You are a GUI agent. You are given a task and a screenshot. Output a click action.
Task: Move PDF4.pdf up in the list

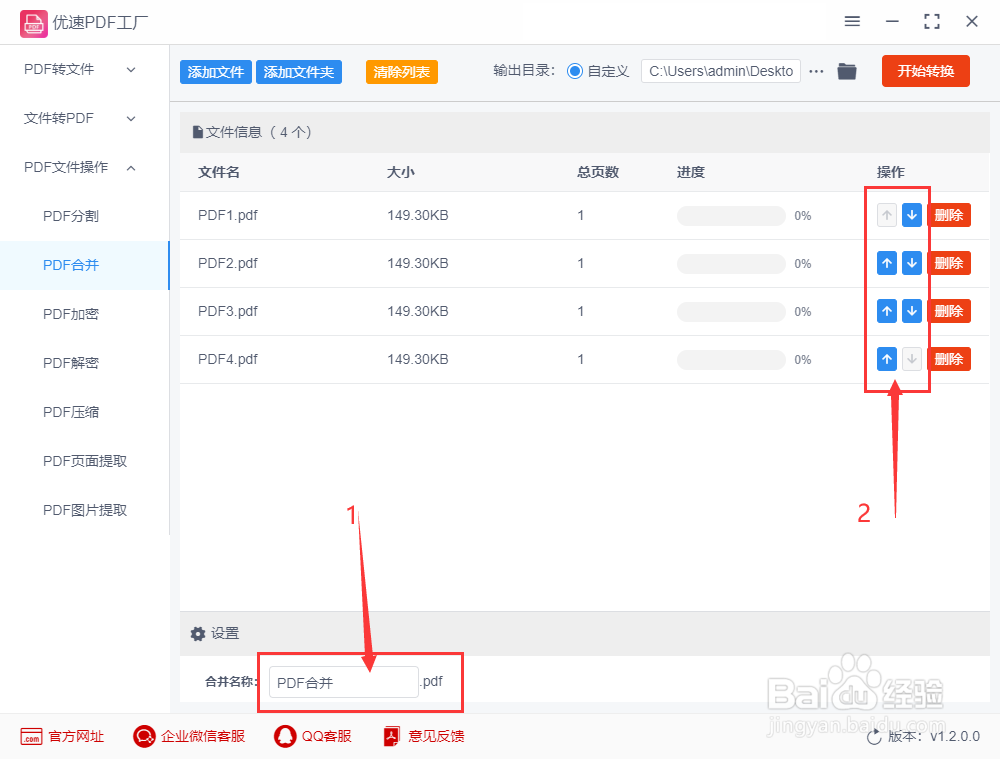click(887, 359)
